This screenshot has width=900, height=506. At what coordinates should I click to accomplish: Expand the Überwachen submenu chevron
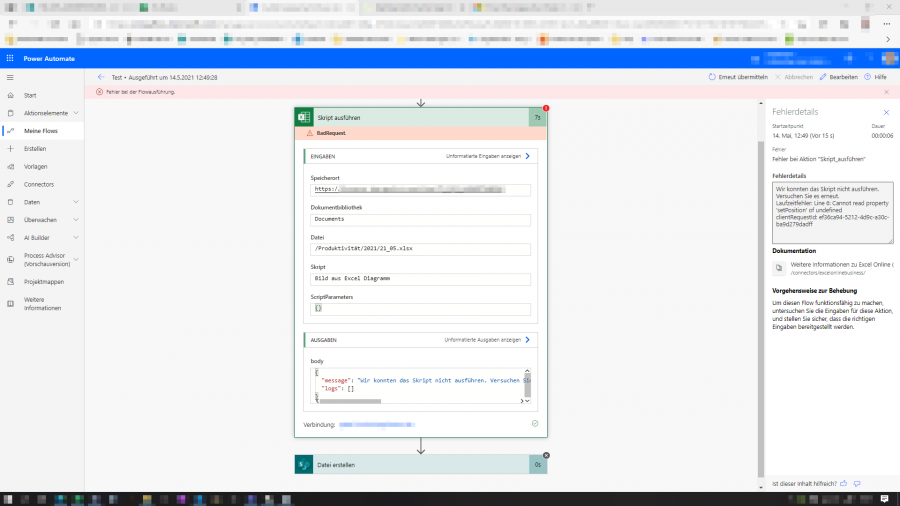[x=76, y=220]
